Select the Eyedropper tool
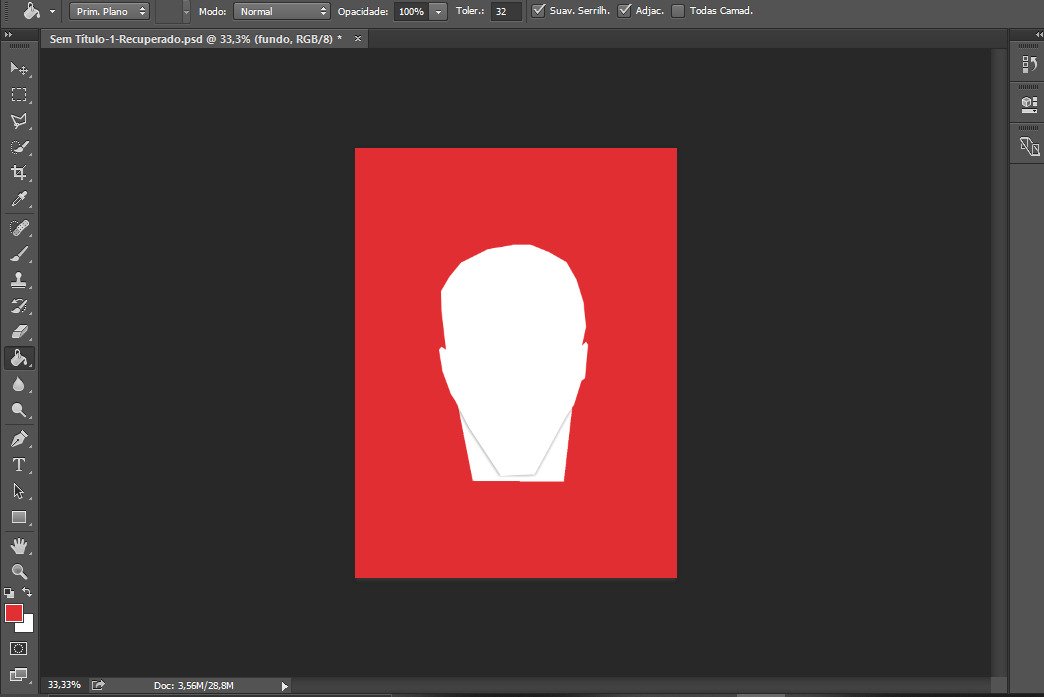The image size is (1044, 697). [19, 198]
